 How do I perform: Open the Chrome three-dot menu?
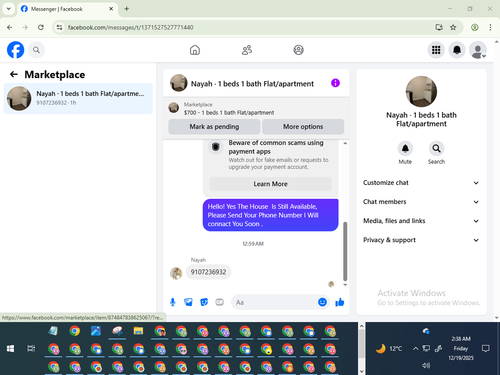[x=490, y=27]
